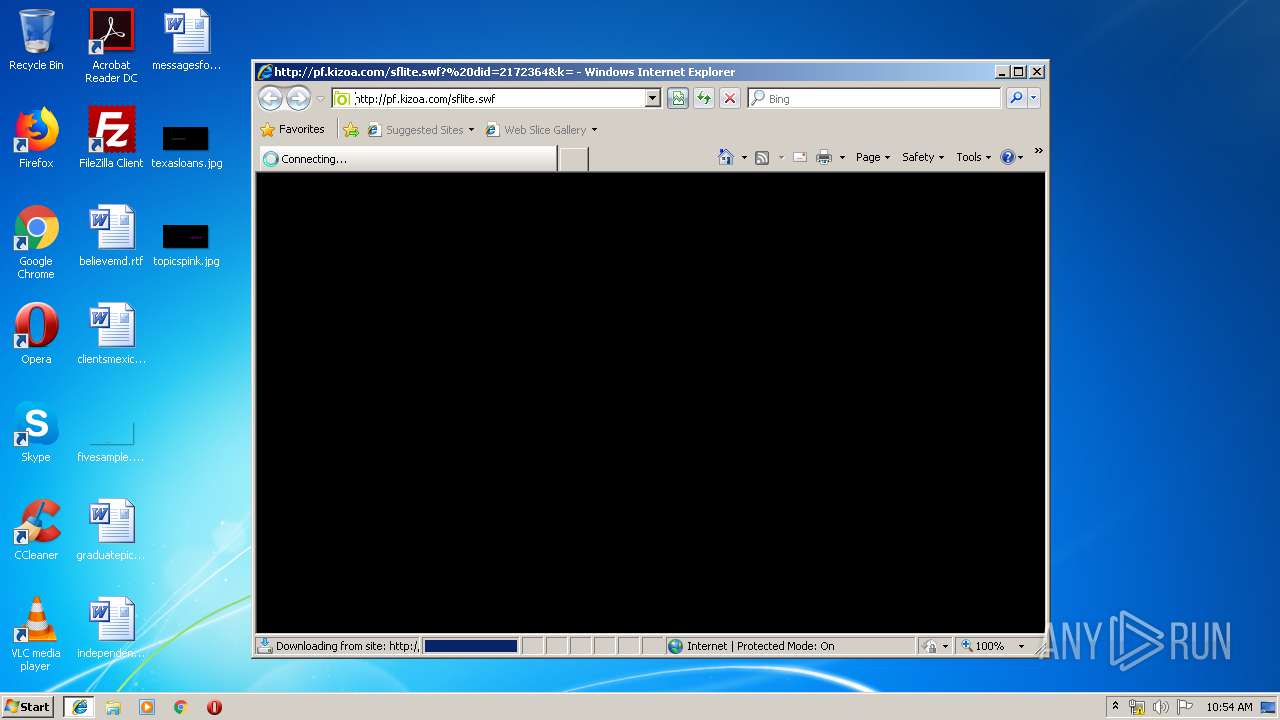Expand the command bar overflow chevron

(1038, 151)
